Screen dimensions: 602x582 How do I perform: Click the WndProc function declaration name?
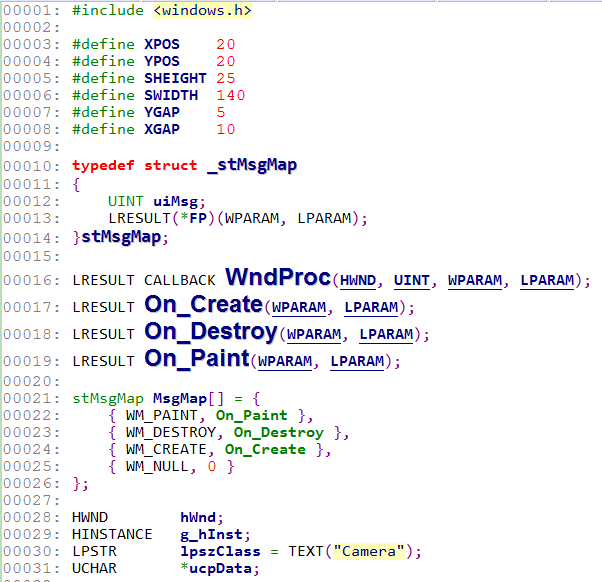pos(278,277)
